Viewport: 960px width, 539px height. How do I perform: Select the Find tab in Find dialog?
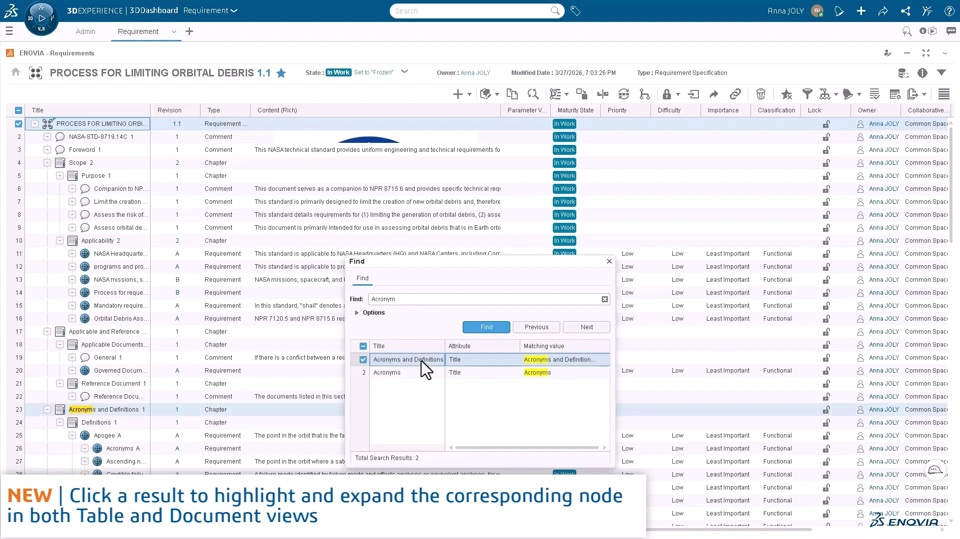[x=362, y=278]
